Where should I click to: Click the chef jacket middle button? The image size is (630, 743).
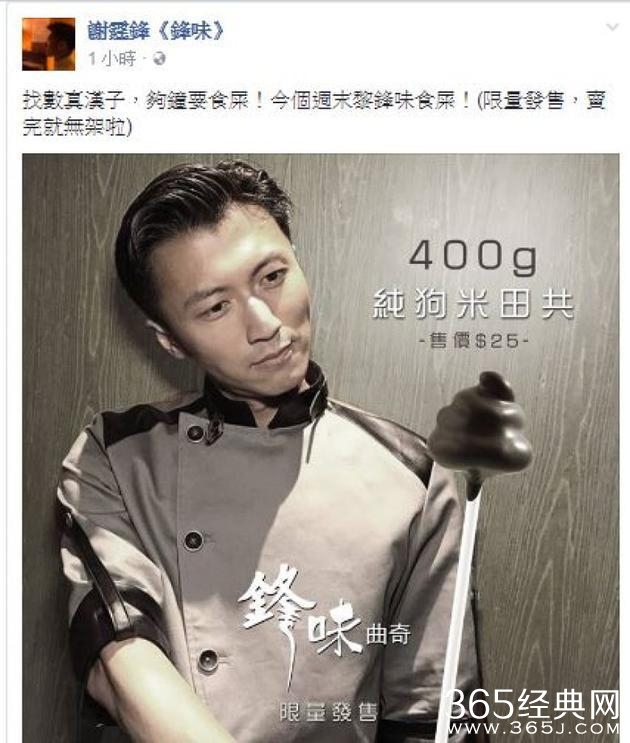[194, 541]
